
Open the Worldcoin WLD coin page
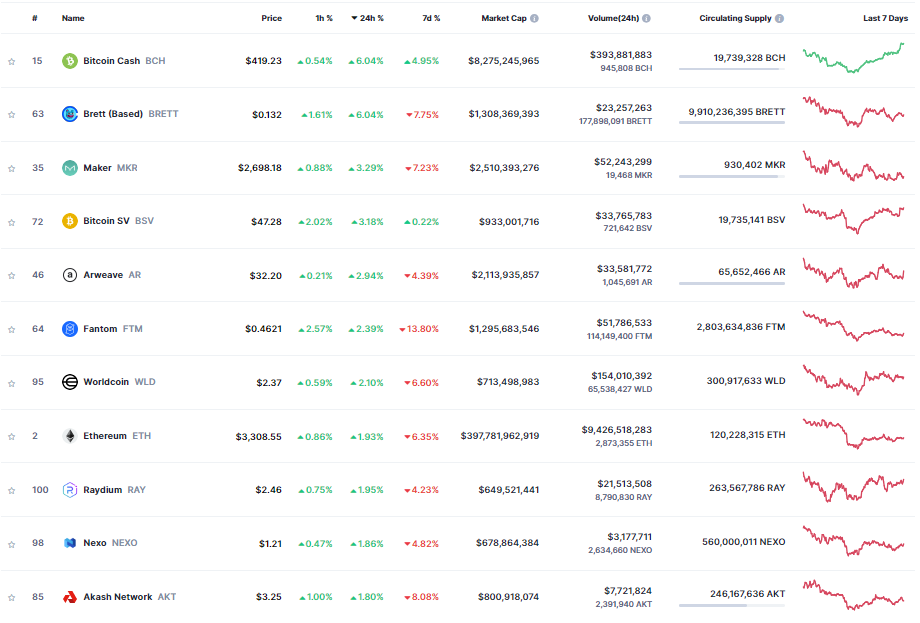(120, 382)
